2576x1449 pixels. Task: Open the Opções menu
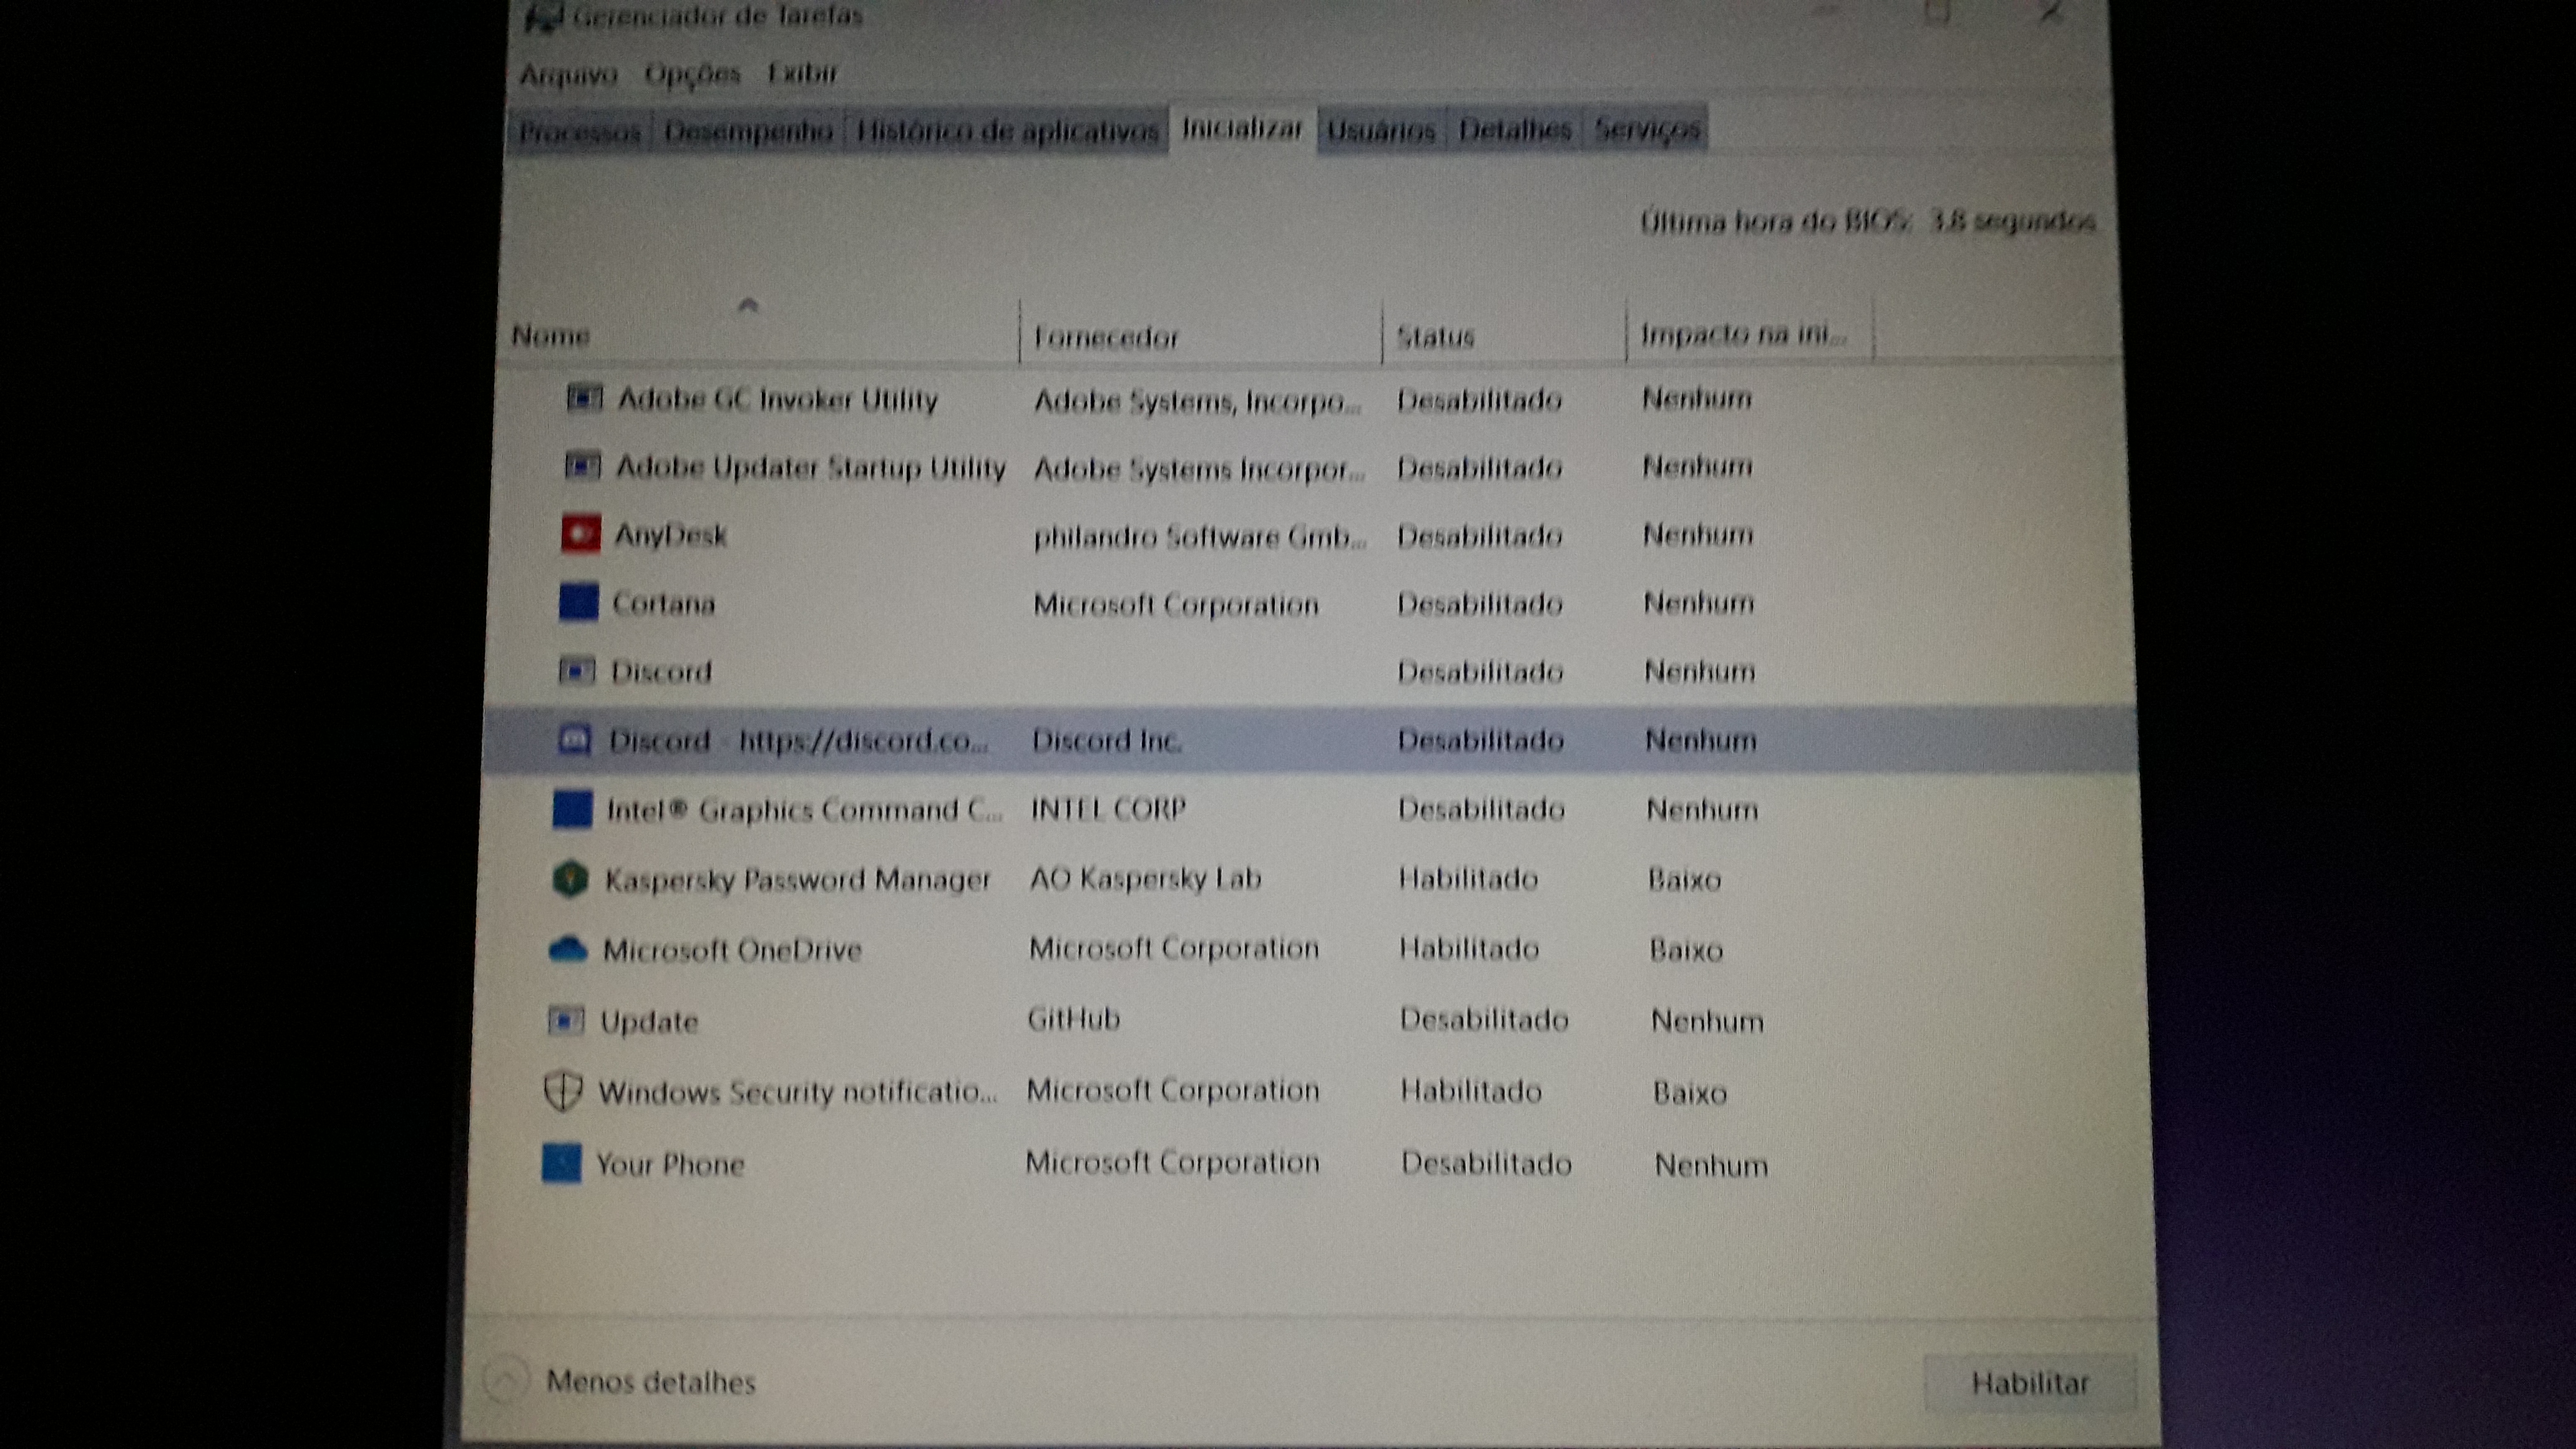pyautogui.click(x=692, y=74)
